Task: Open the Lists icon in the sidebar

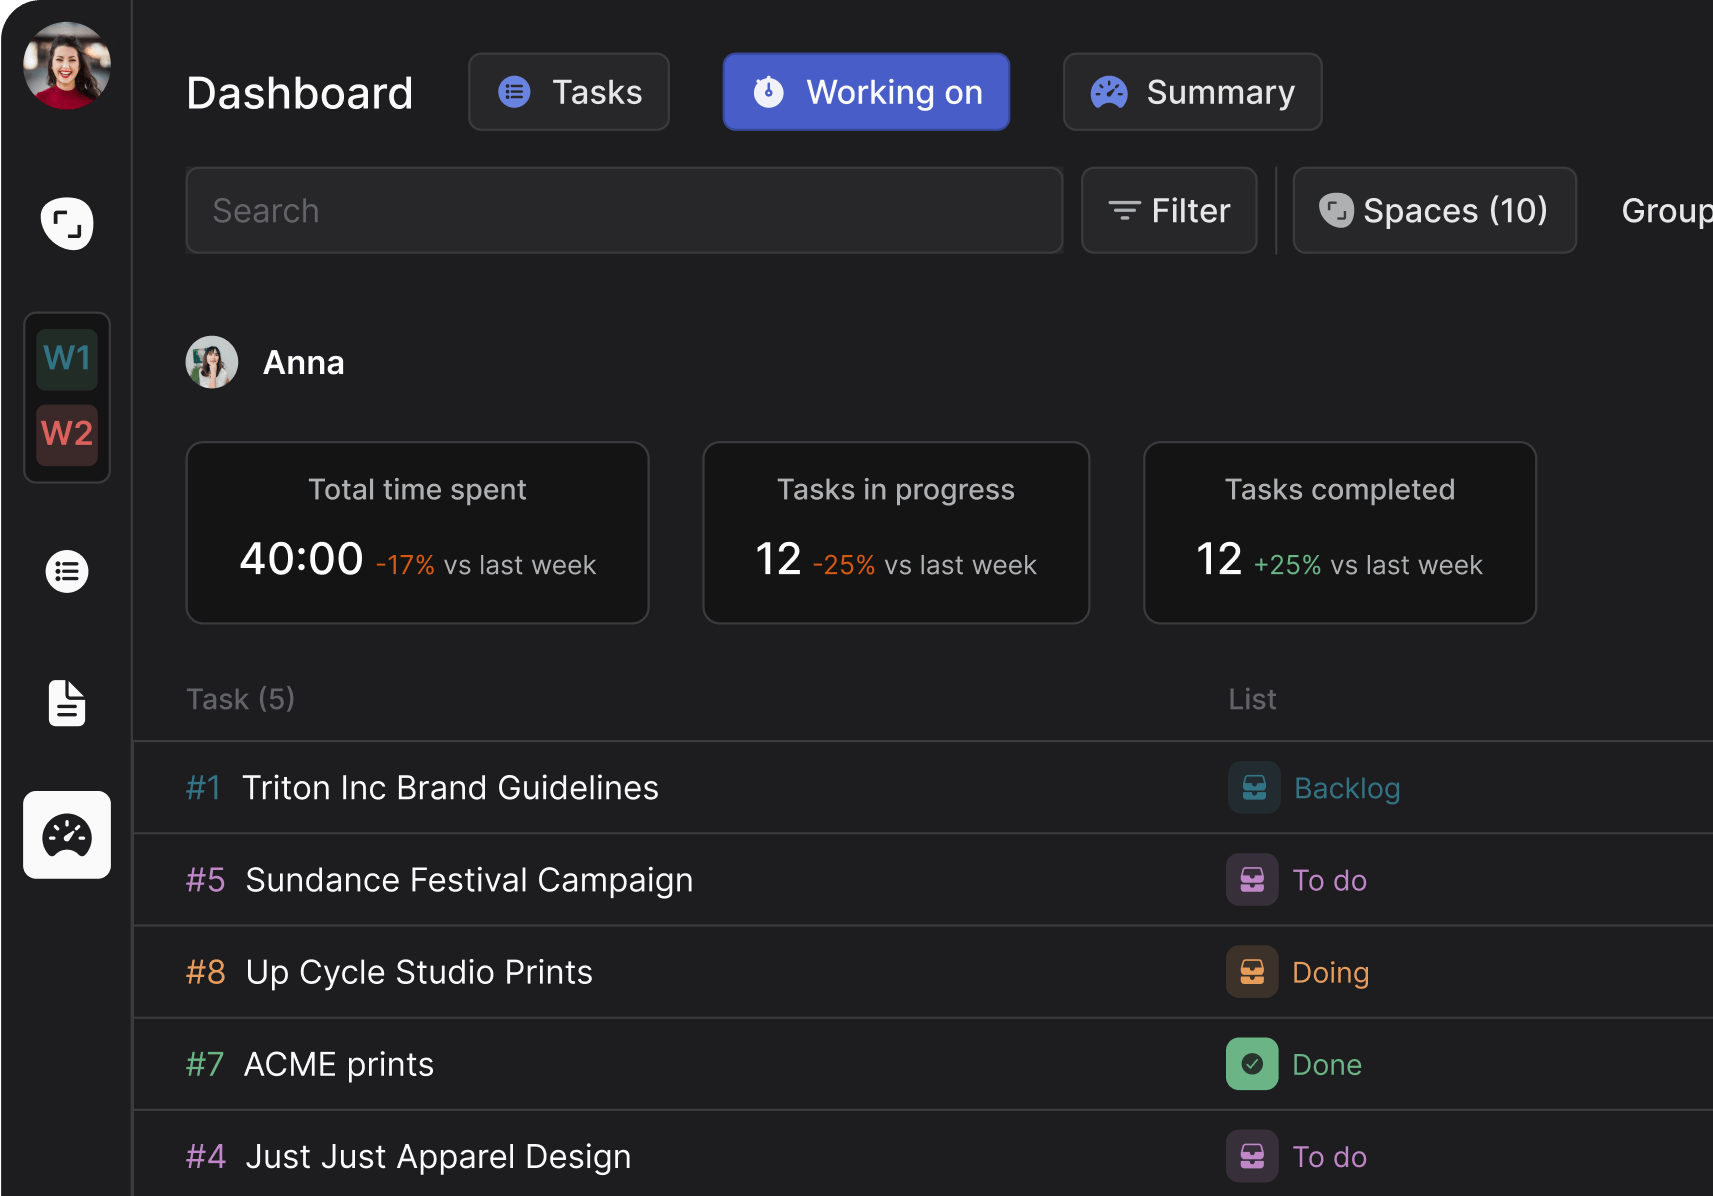Action: (x=66, y=571)
